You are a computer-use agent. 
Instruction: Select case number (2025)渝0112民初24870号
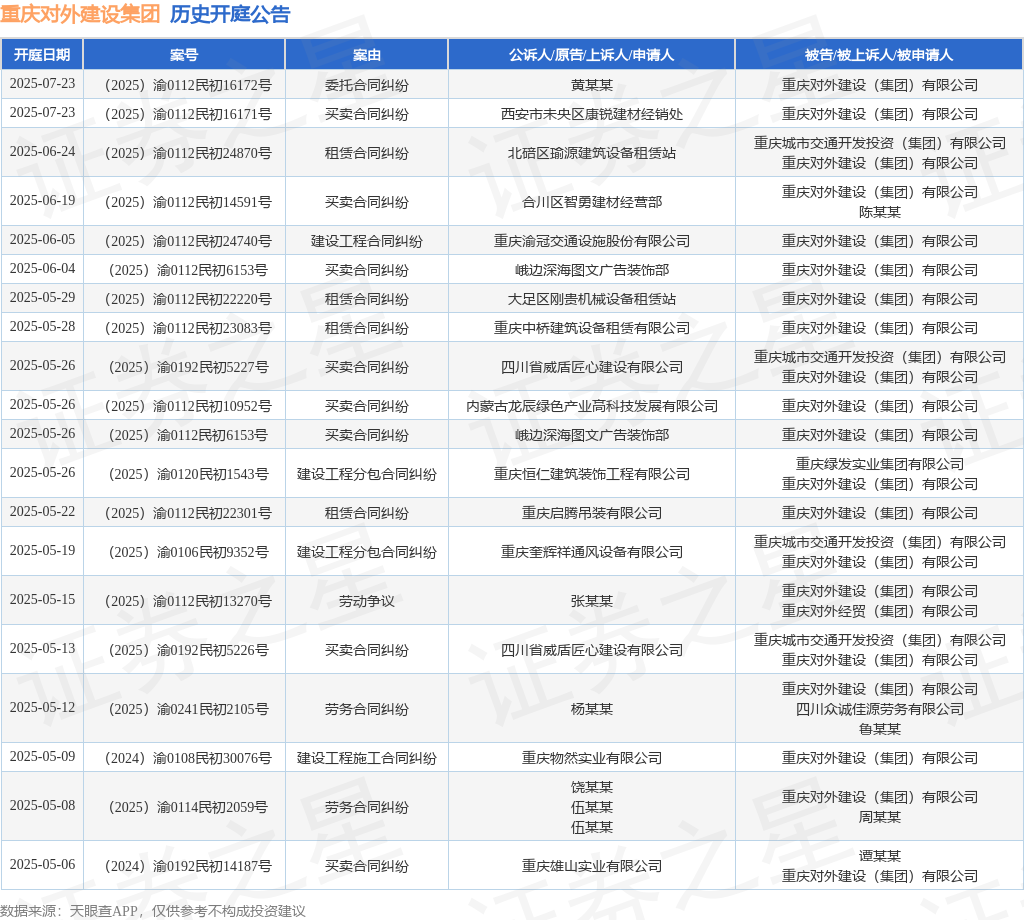(x=188, y=153)
